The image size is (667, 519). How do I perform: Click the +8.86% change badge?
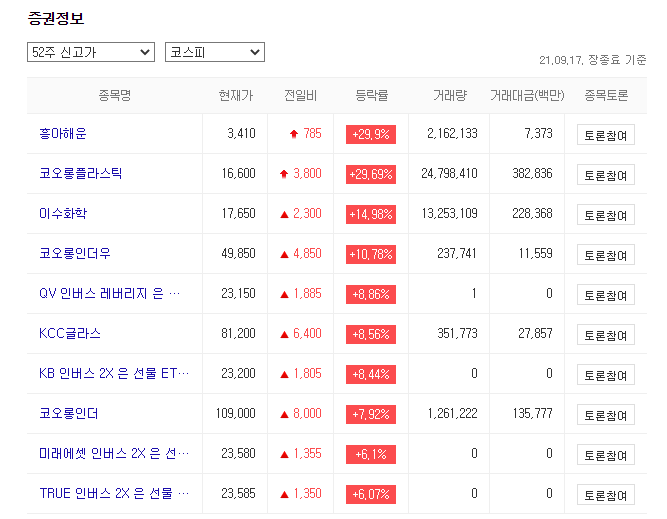pyautogui.click(x=371, y=294)
